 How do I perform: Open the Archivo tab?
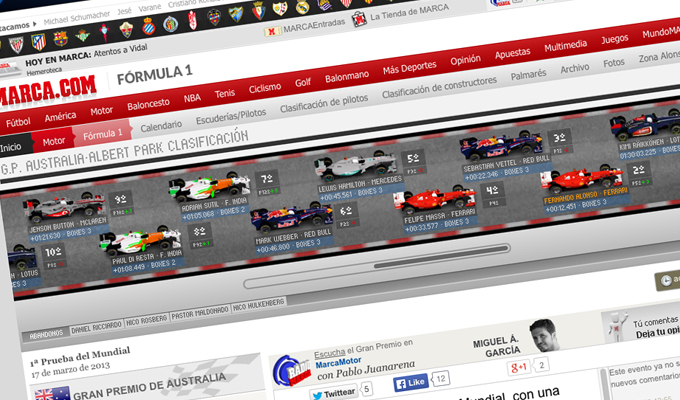[575, 69]
